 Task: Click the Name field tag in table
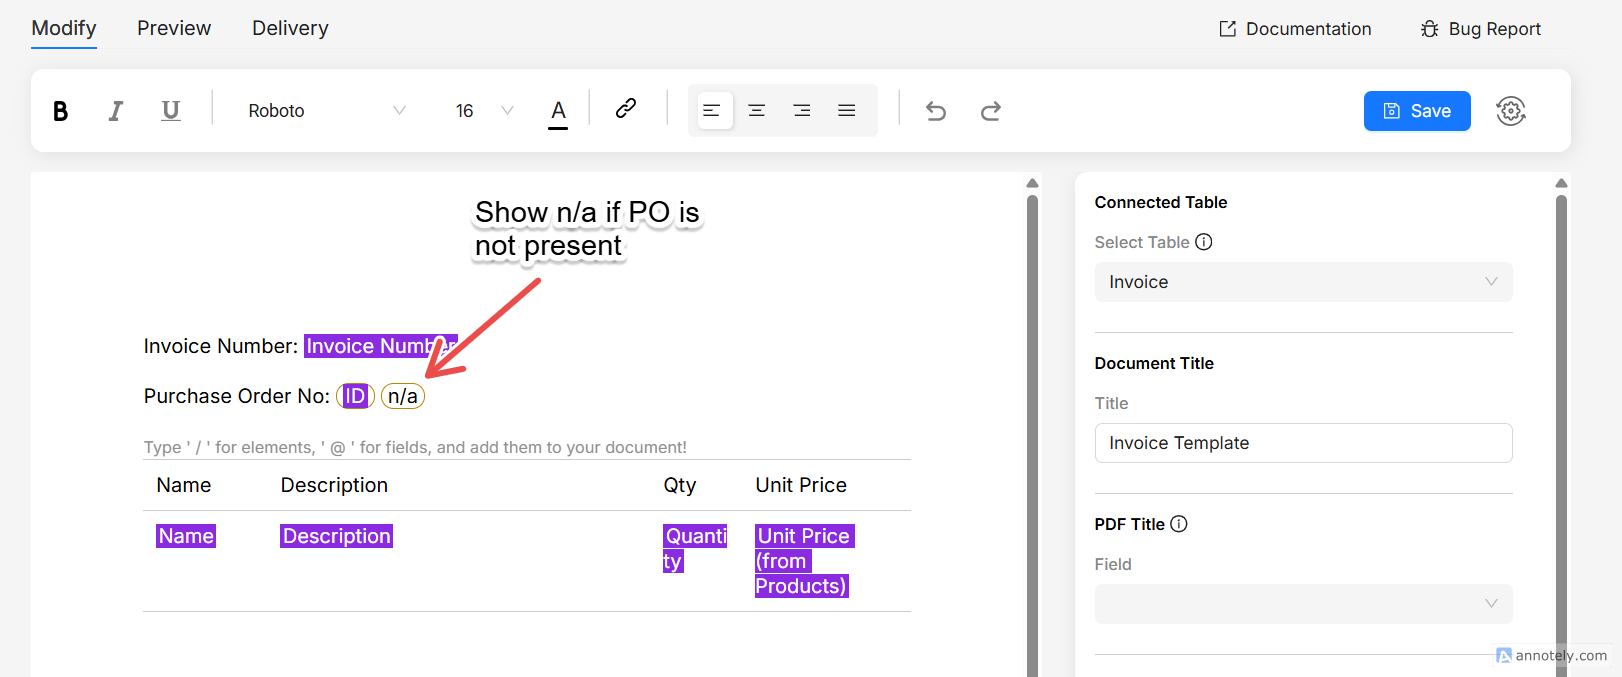(x=186, y=536)
